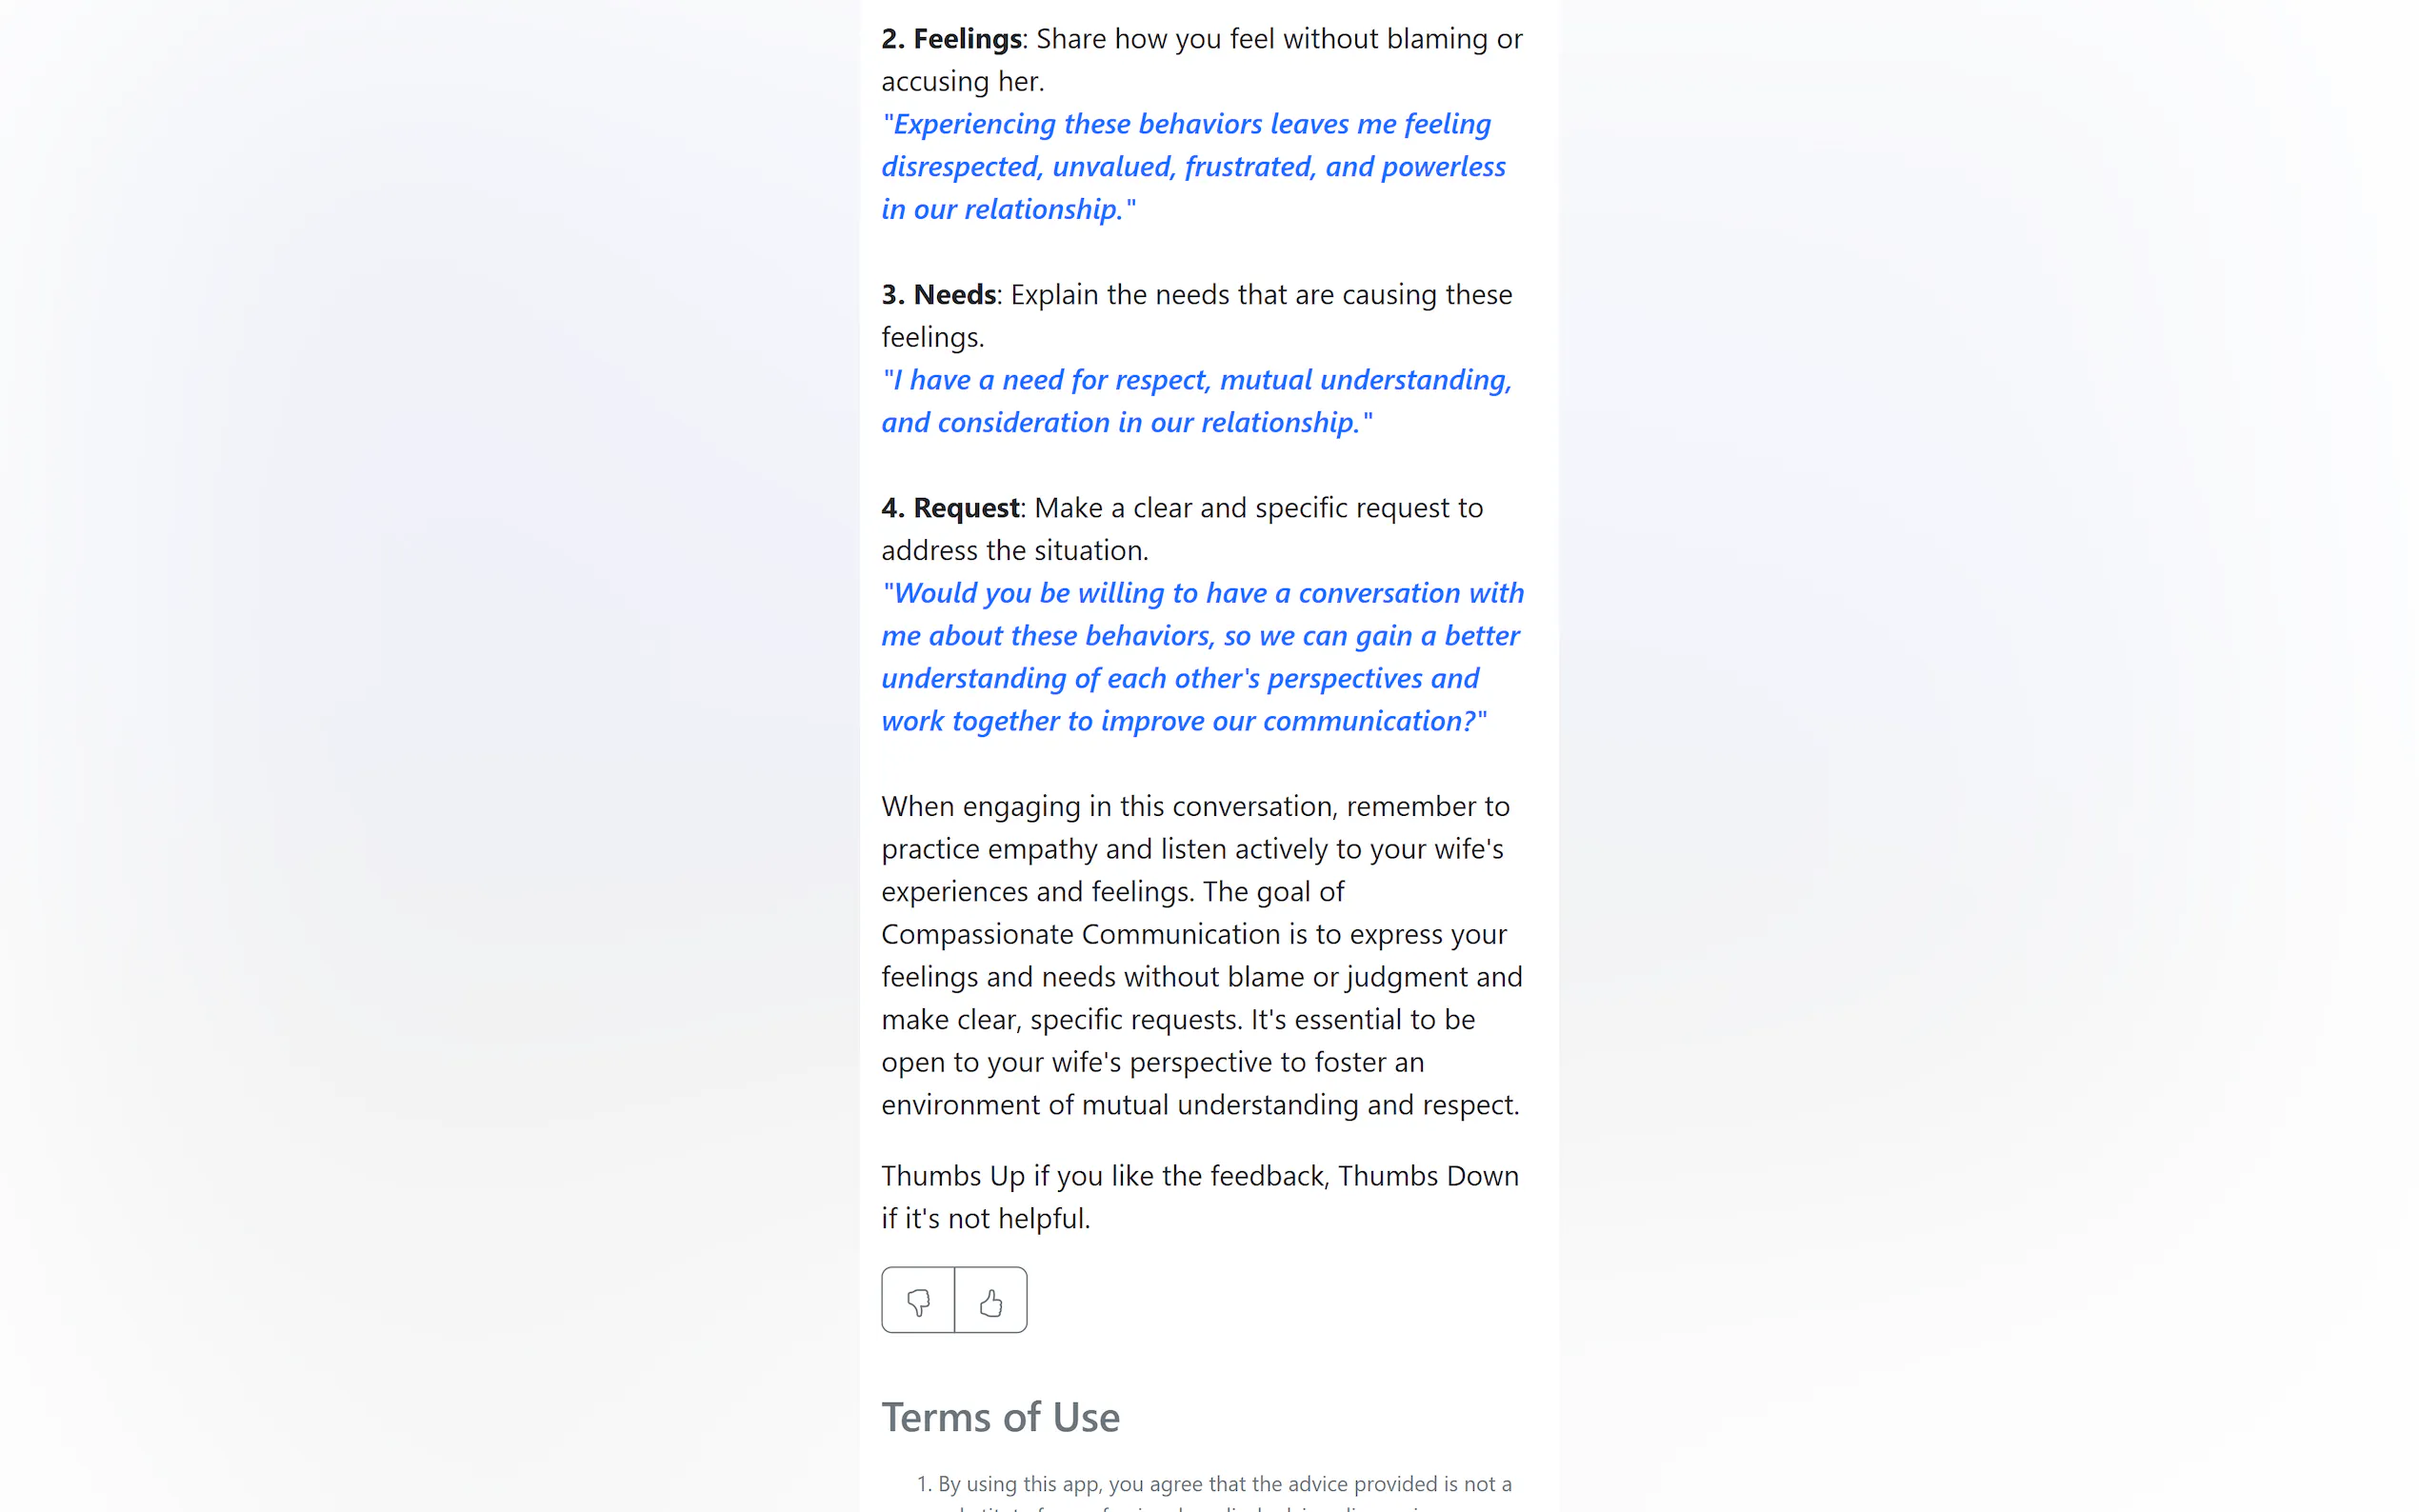Click the "disrespected, unvalued, frustrated" blue line
The image size is (2419, 1512).
click(x=1192, y=167)
